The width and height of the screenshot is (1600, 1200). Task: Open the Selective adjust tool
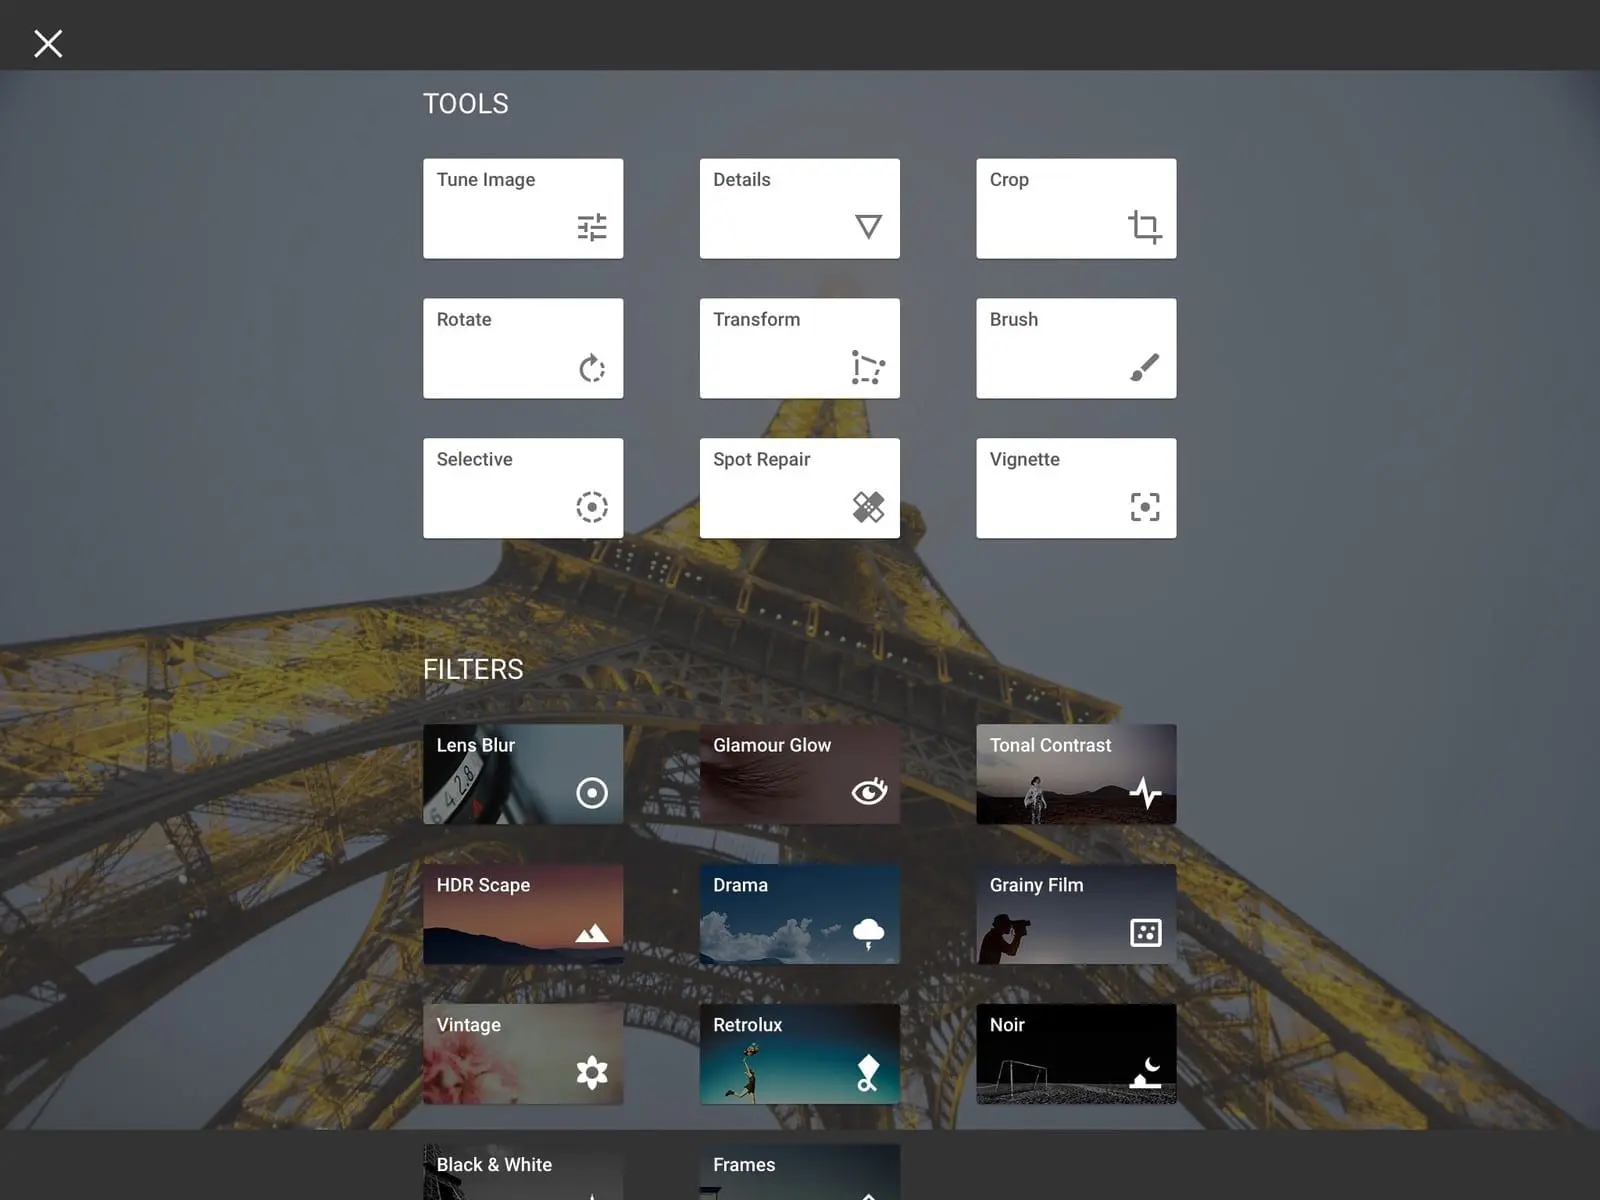tap(522, 488)
